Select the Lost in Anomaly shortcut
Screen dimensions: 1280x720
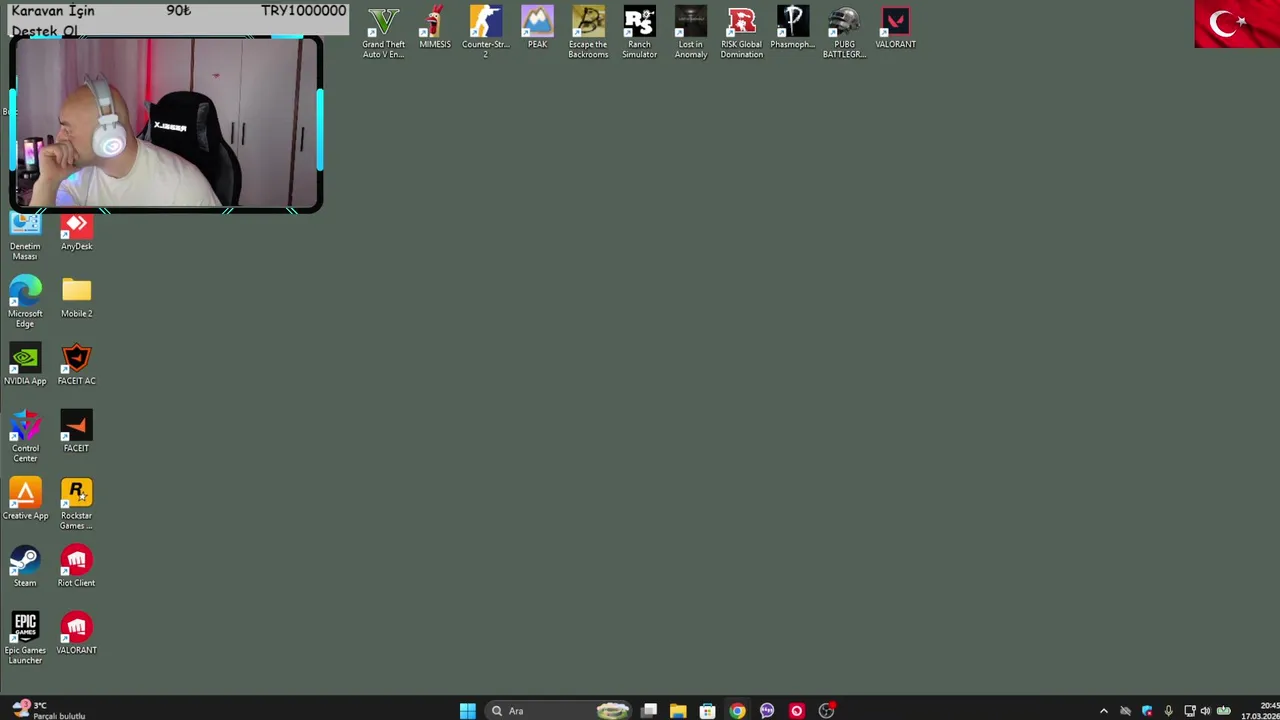(x=691, y=32)
